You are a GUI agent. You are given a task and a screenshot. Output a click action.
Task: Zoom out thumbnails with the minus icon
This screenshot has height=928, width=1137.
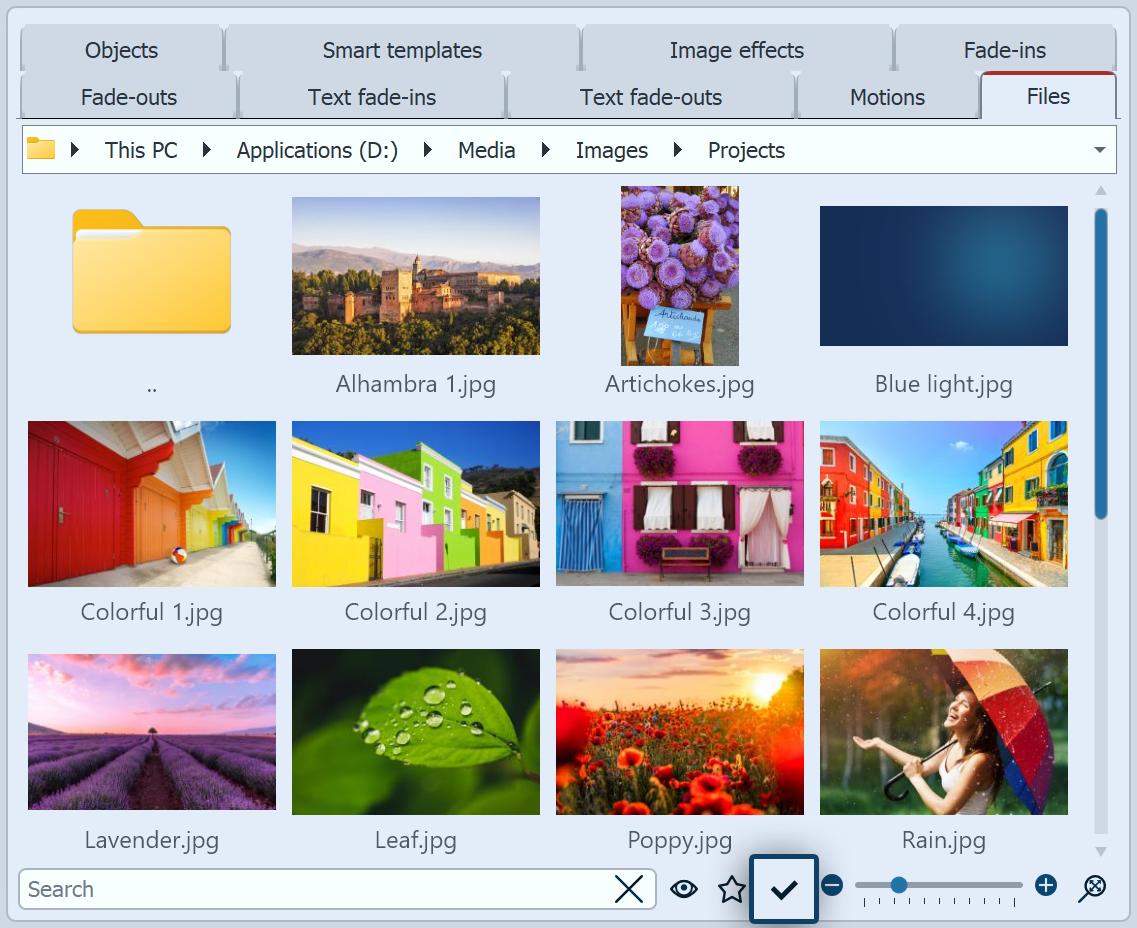[833, 885]
